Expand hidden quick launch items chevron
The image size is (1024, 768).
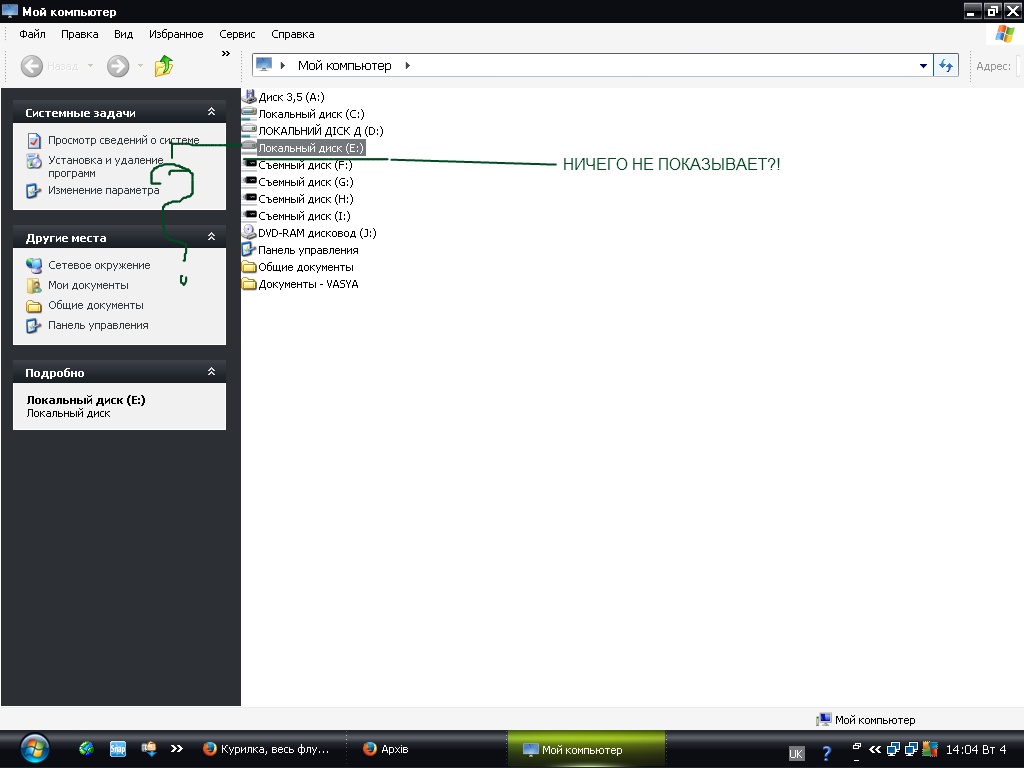tap(176, 748)
